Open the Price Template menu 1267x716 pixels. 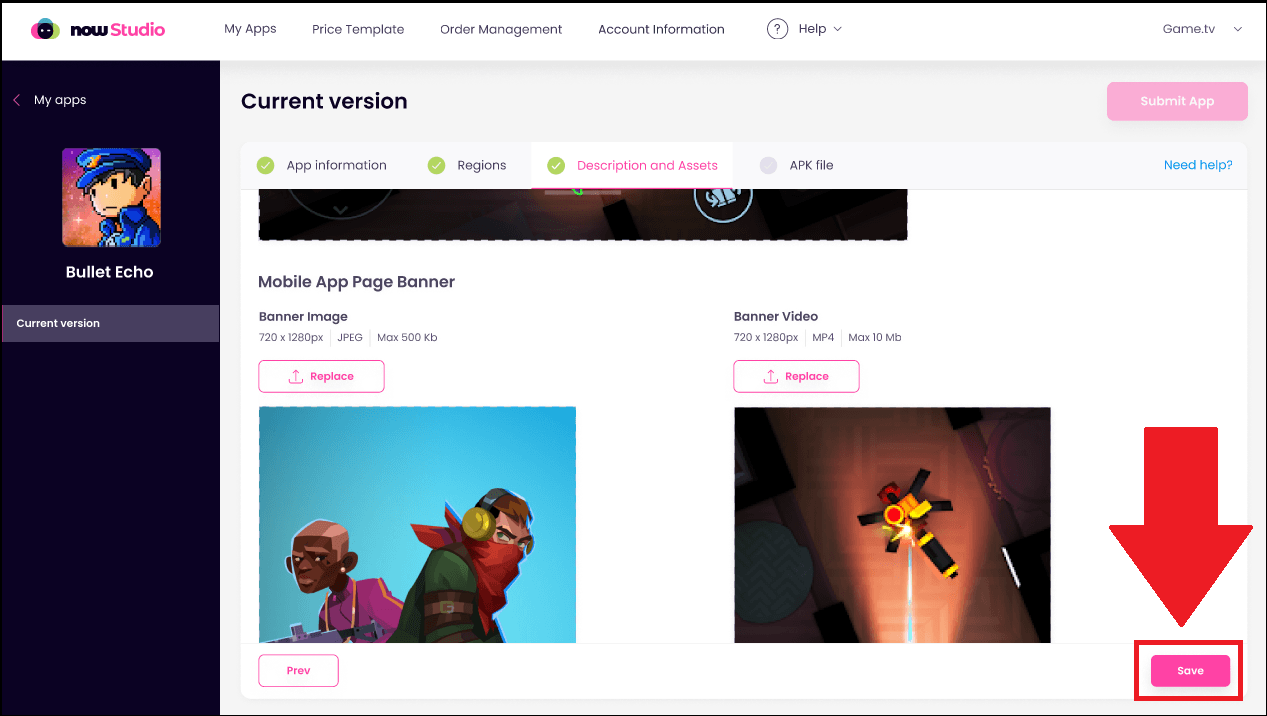[x=358, y=29]
